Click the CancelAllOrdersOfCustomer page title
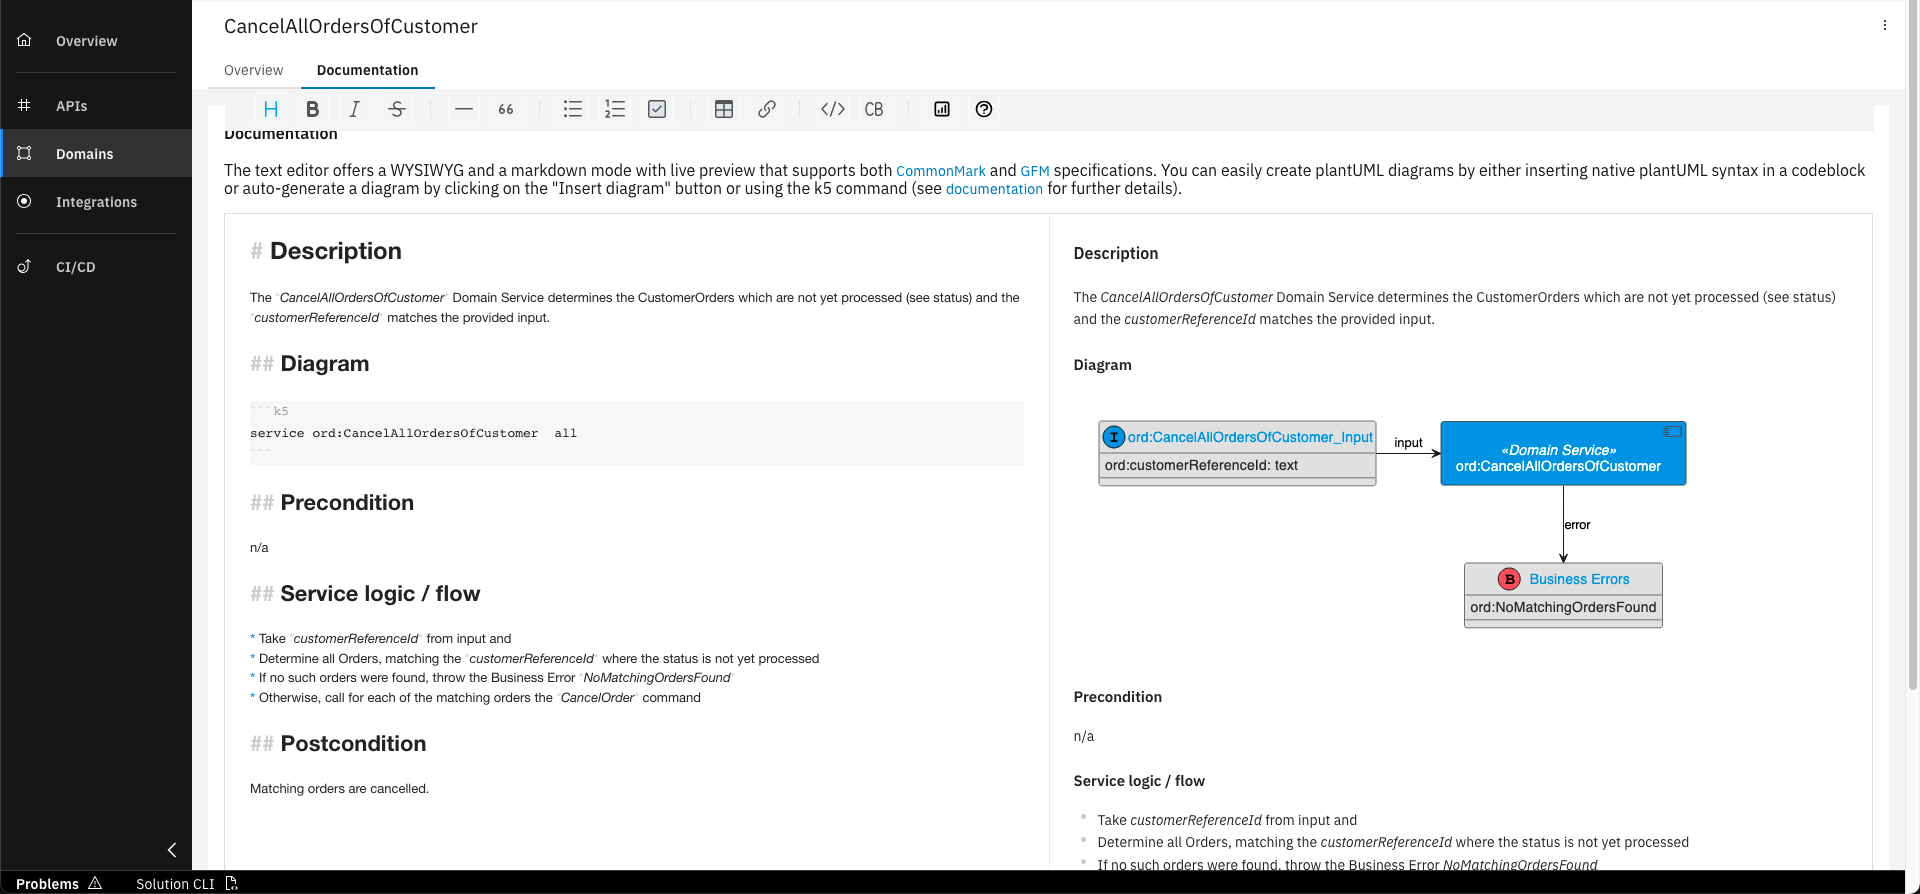This screenshot has height=894, width=1920. pos(351,27)
